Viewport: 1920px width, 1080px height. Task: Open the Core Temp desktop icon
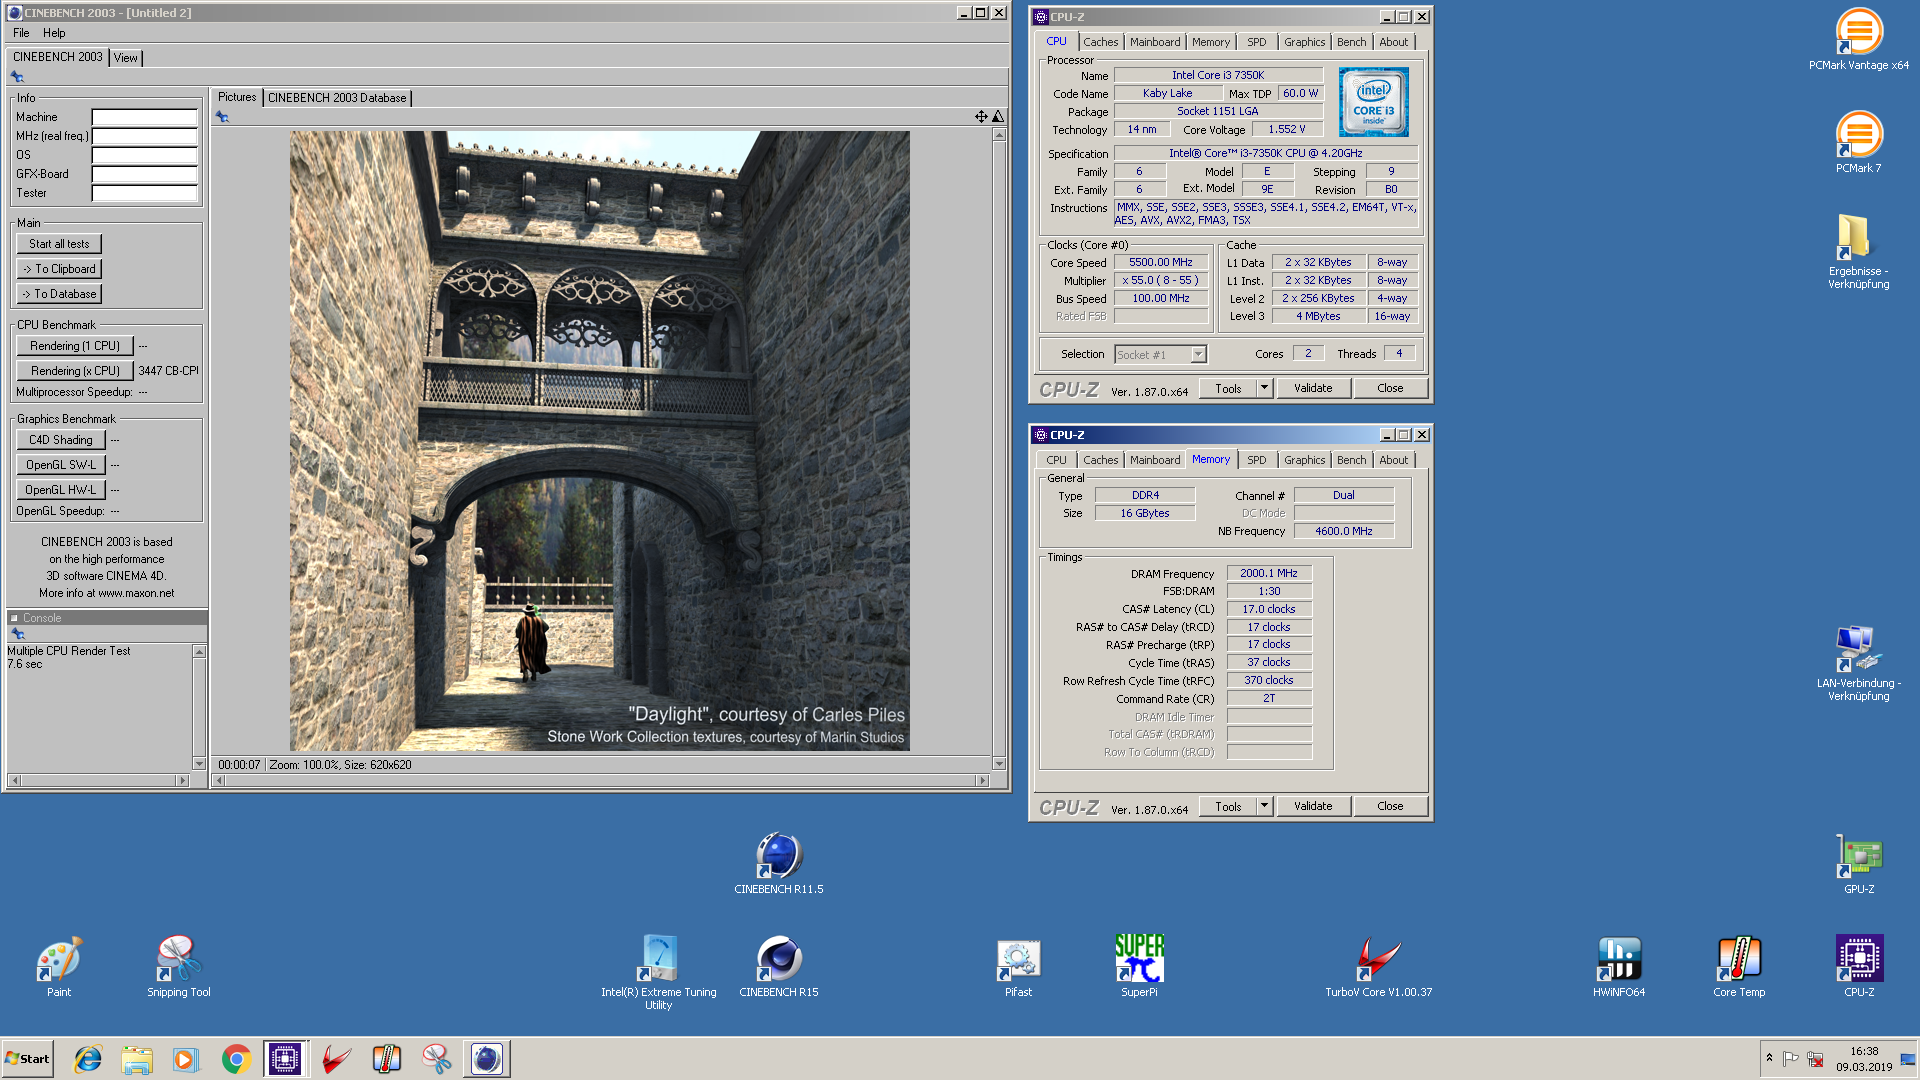pos(1739,966)
